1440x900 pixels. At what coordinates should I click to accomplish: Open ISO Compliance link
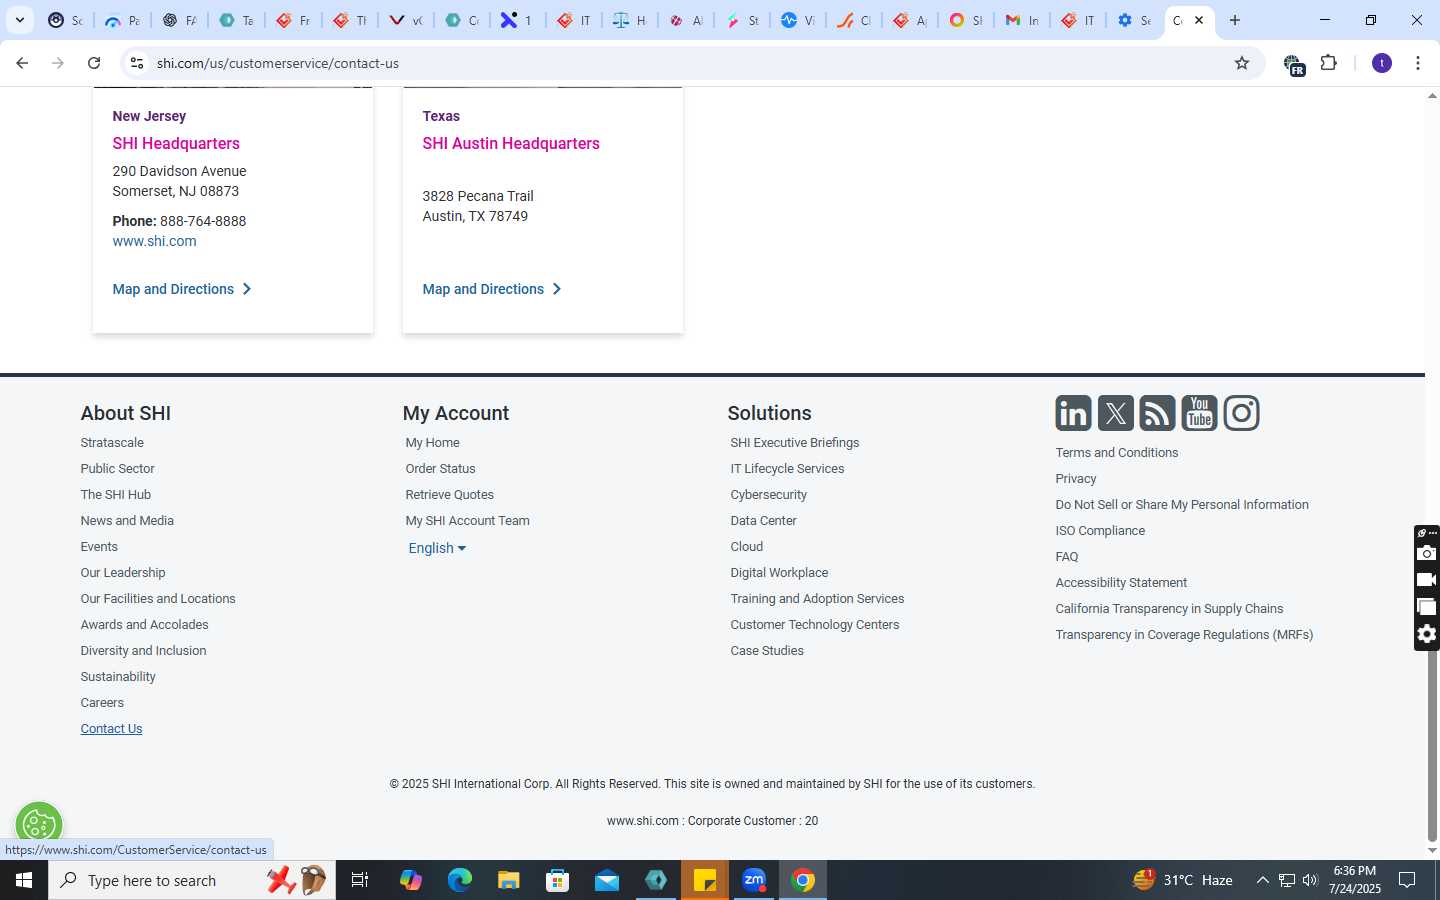point(1100,531)
